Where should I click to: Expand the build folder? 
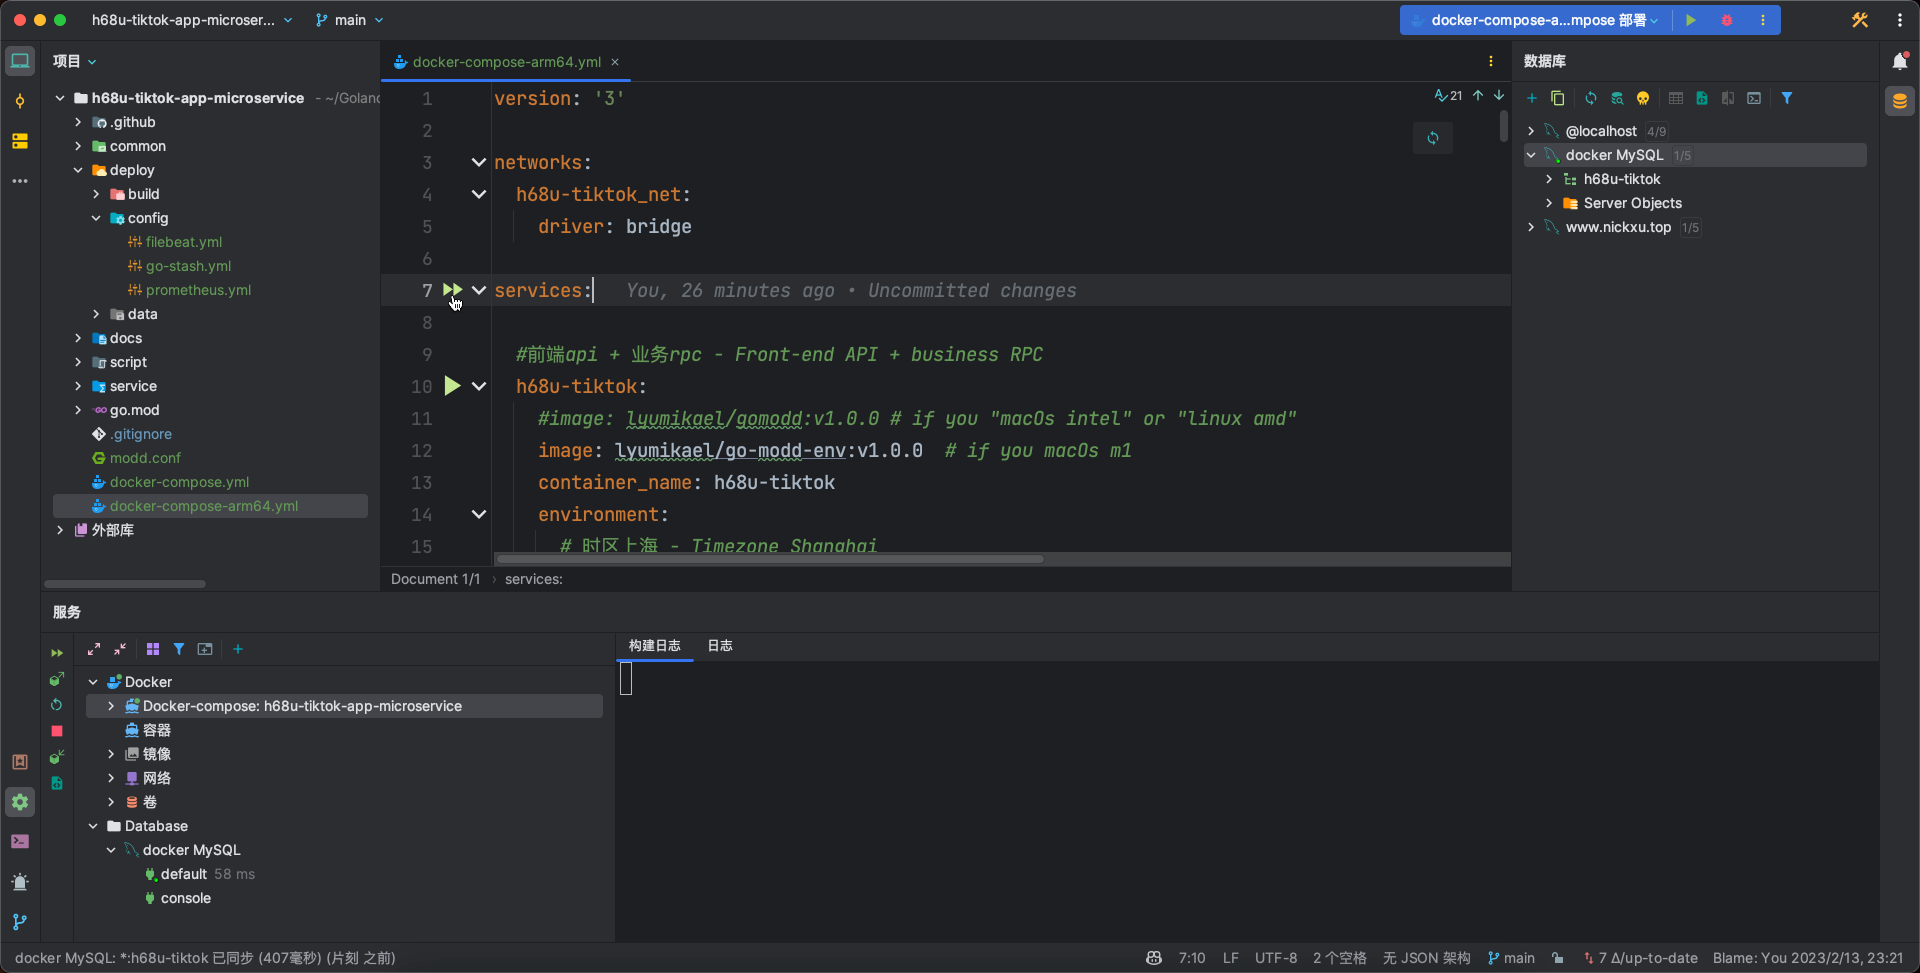[x=96, y=194]
